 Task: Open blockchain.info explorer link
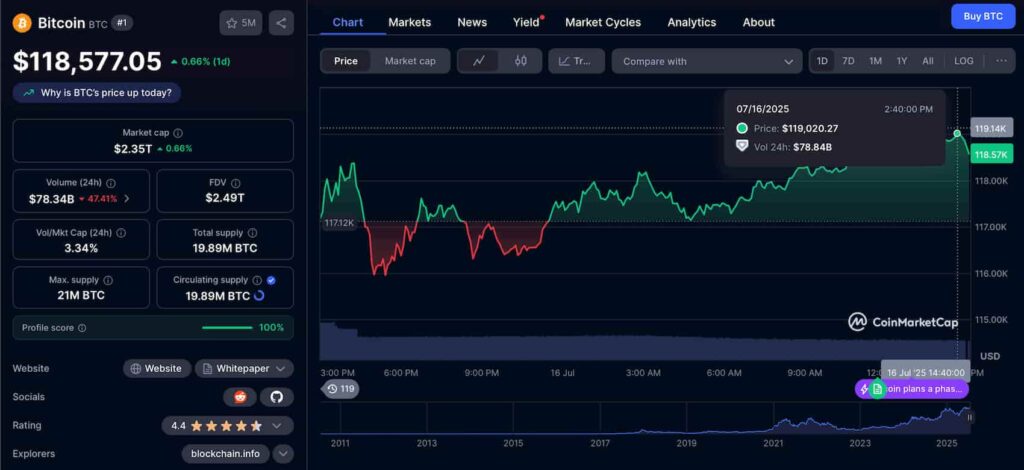point(225,453)
